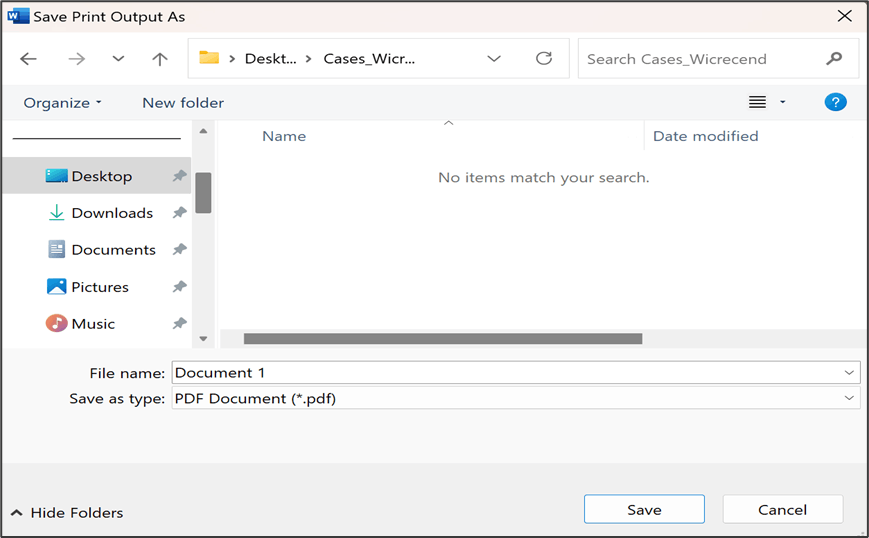Click the search magnifier icon
Viewport: 869px width, 538px height.
pyautogui.click(x=834, y=59)
